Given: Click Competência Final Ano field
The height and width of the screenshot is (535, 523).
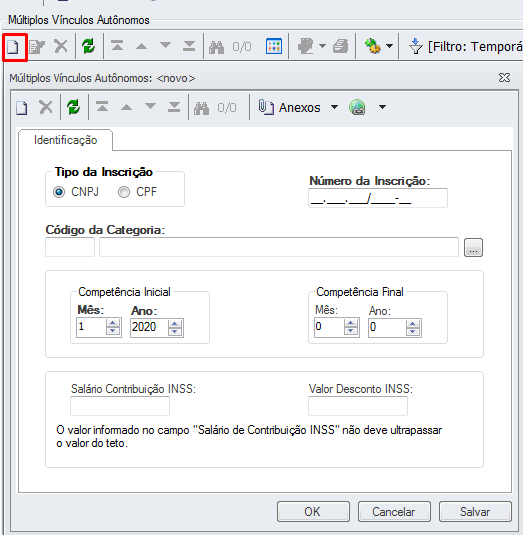Looking at the screenshot, I should pos(387,328).
